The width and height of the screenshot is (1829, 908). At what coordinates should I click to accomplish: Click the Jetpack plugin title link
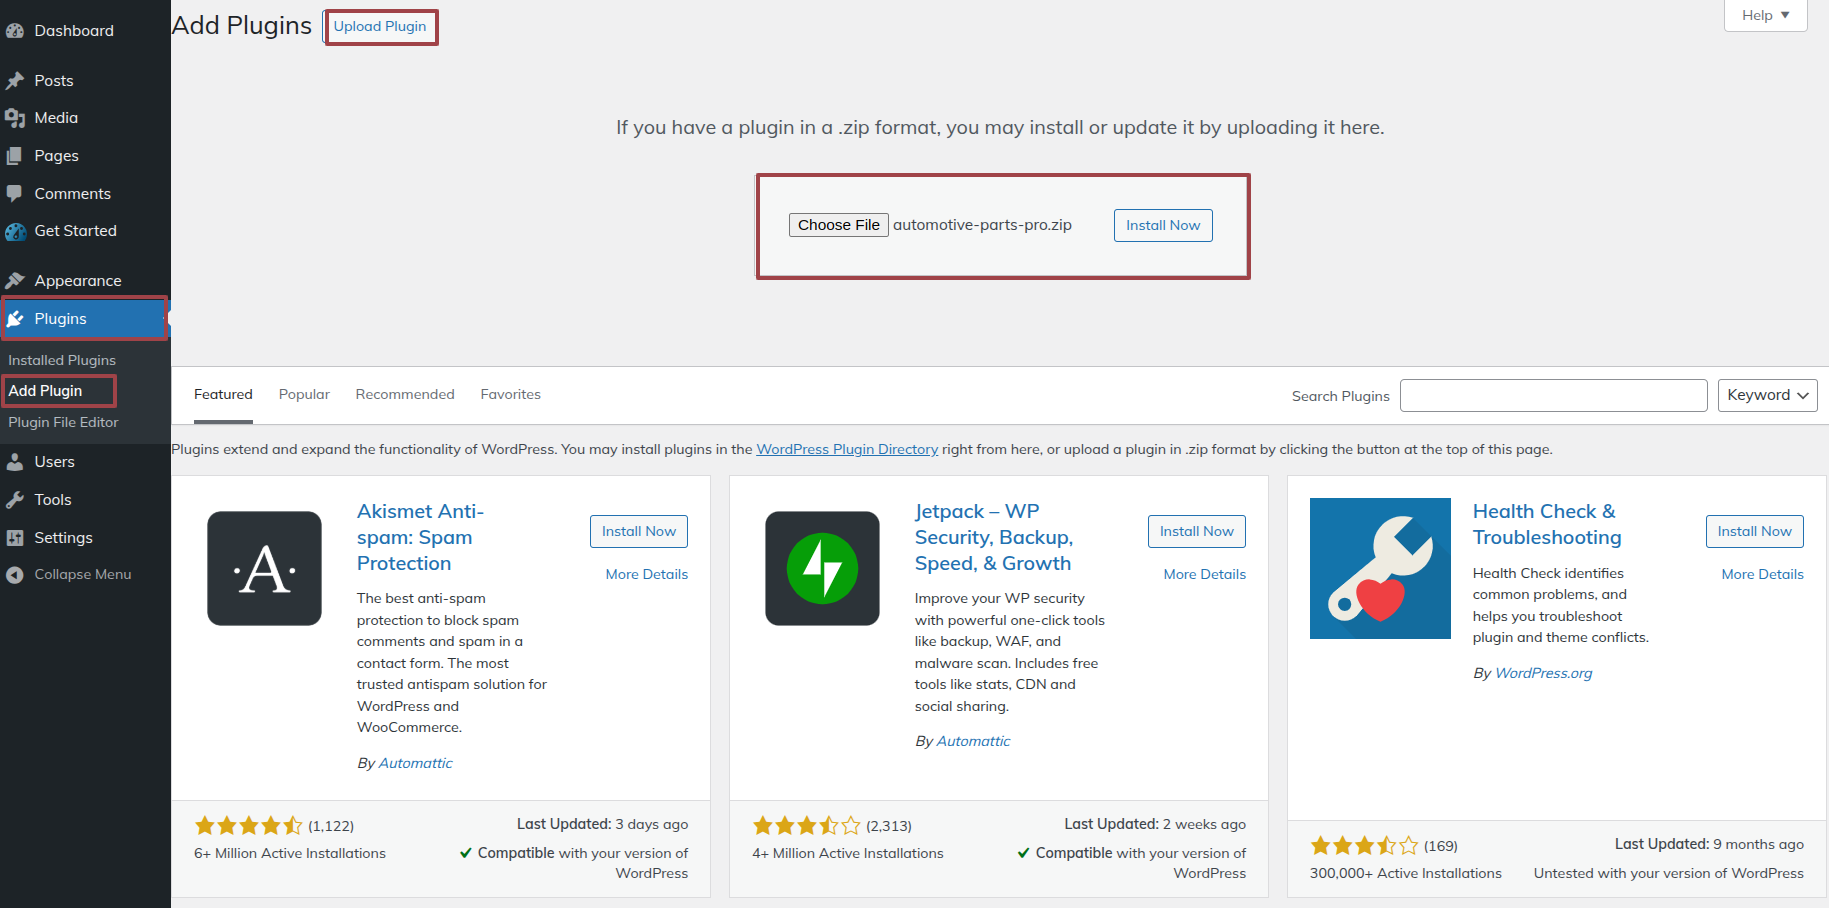point(994,538)
